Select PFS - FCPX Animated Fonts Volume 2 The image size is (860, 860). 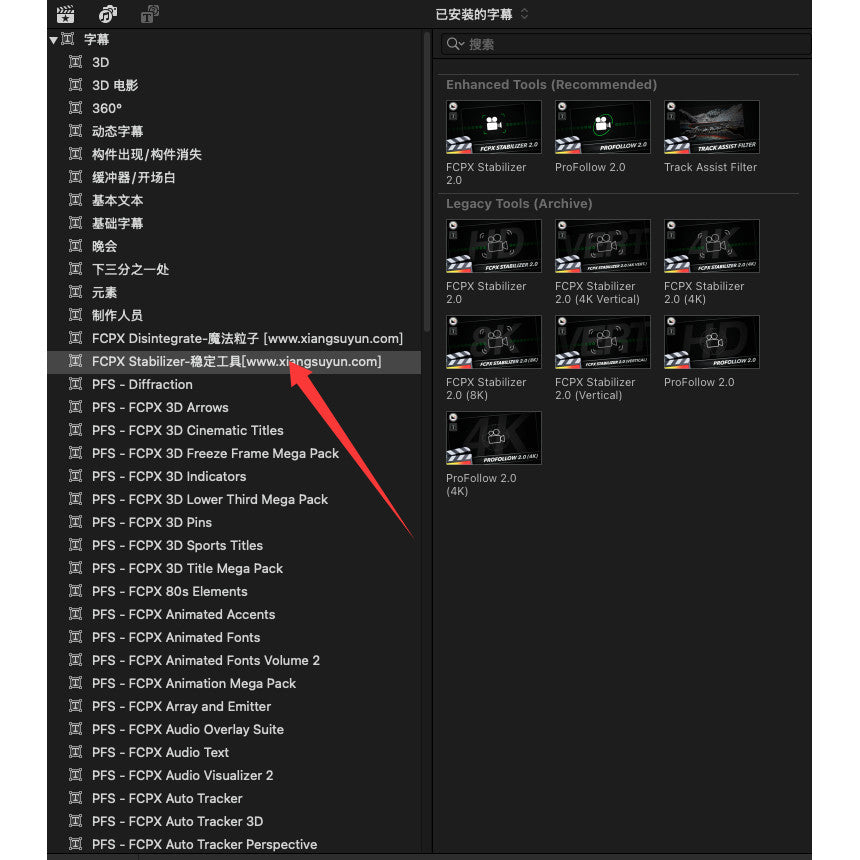234,661
